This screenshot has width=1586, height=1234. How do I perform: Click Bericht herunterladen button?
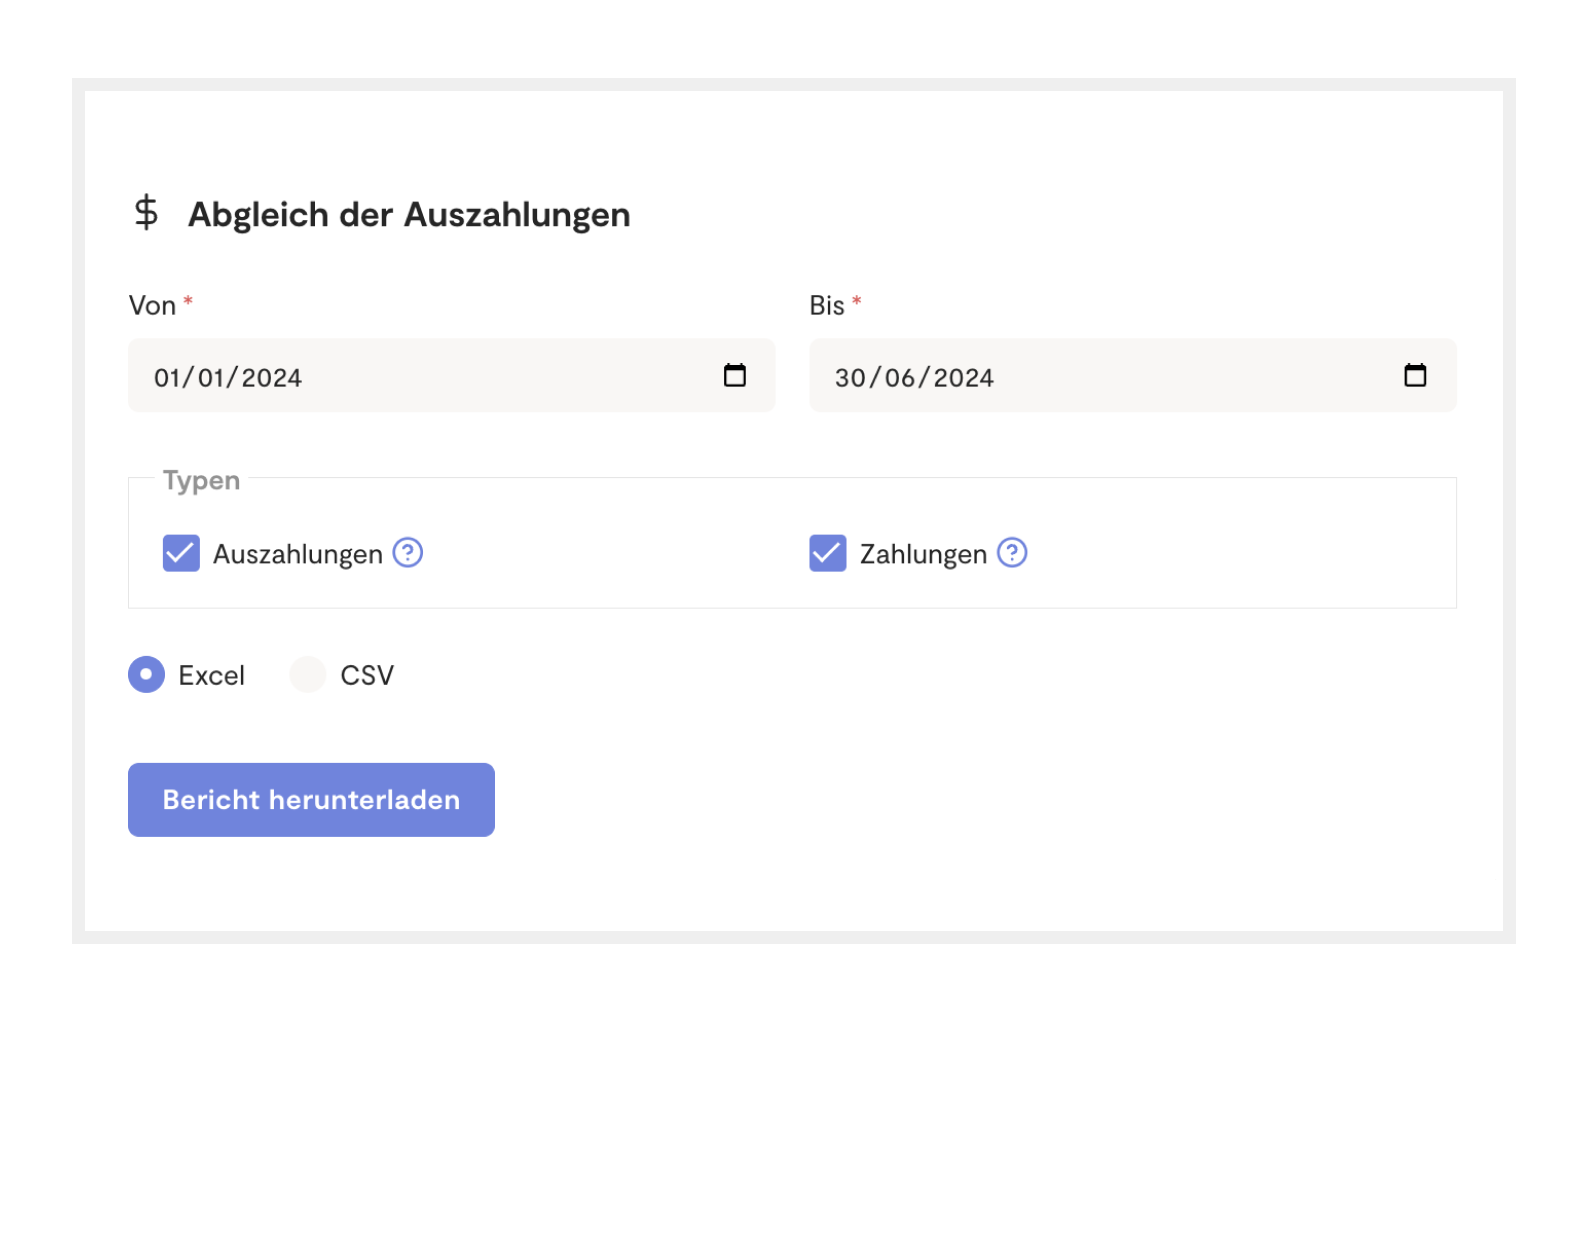(311, 800)
